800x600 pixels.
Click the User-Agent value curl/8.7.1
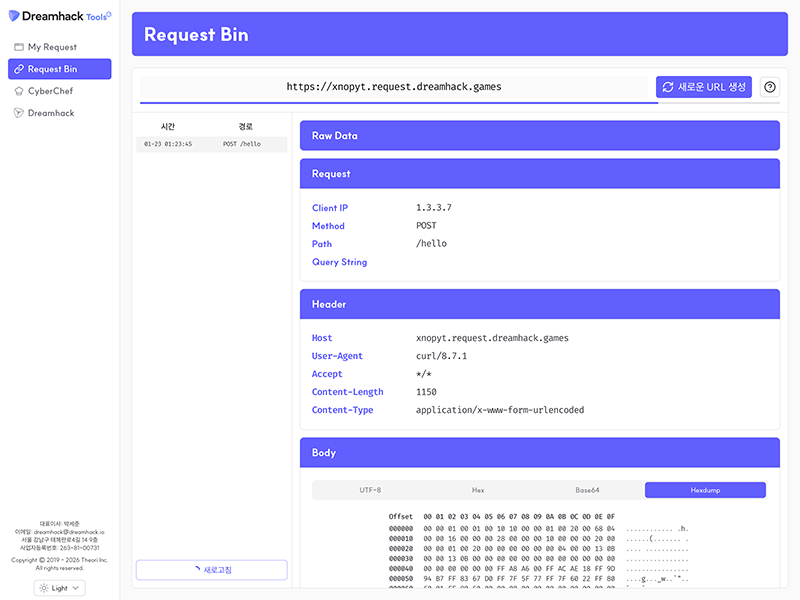tap(441, 356)
